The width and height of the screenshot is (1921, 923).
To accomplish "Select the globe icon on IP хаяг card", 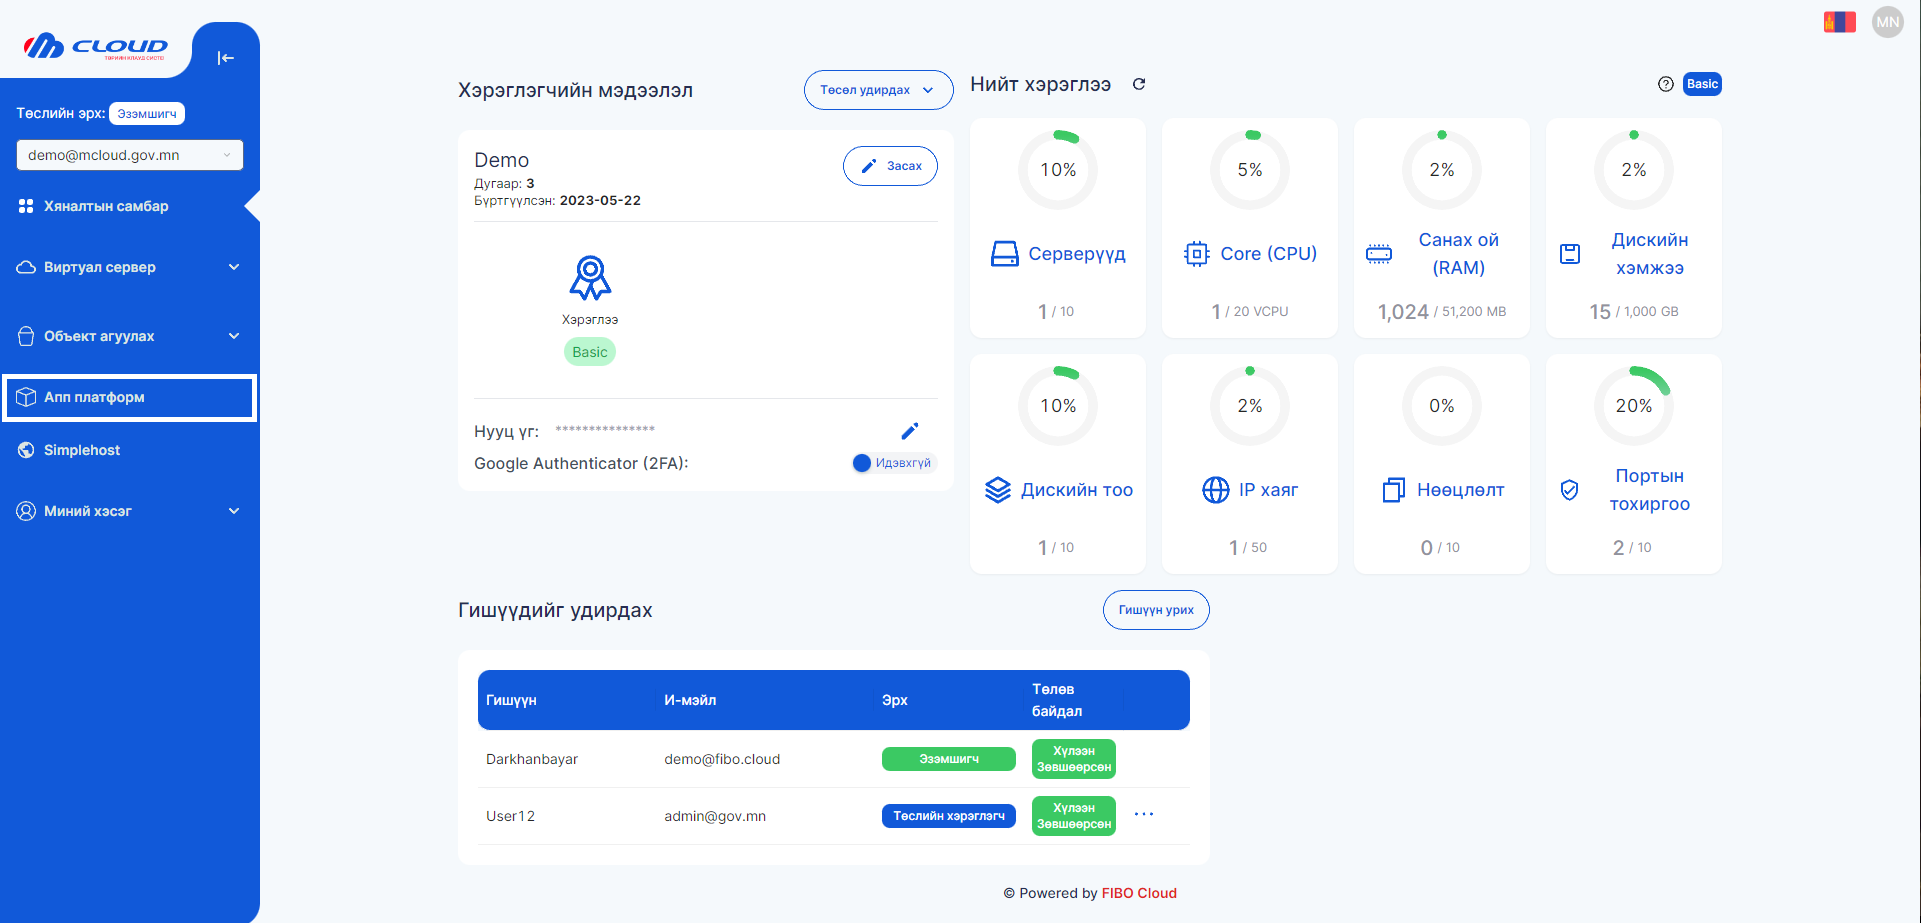I will pos(1215,490).
